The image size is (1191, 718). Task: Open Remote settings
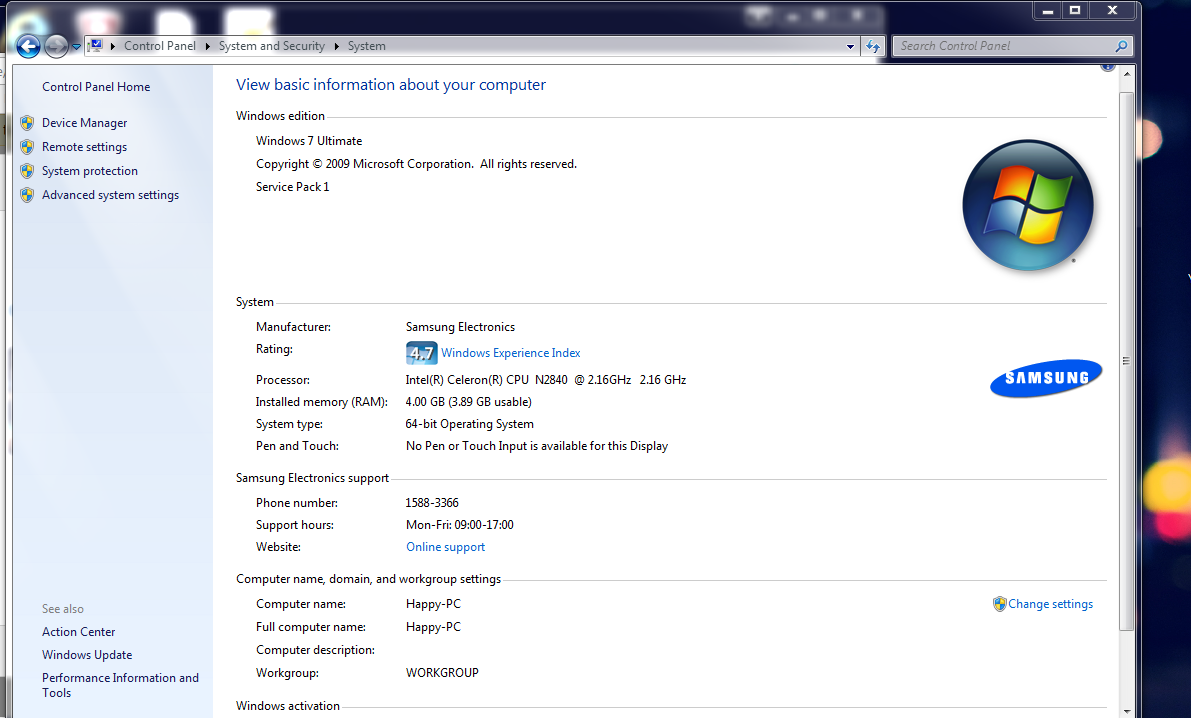(x=84, y=147)
